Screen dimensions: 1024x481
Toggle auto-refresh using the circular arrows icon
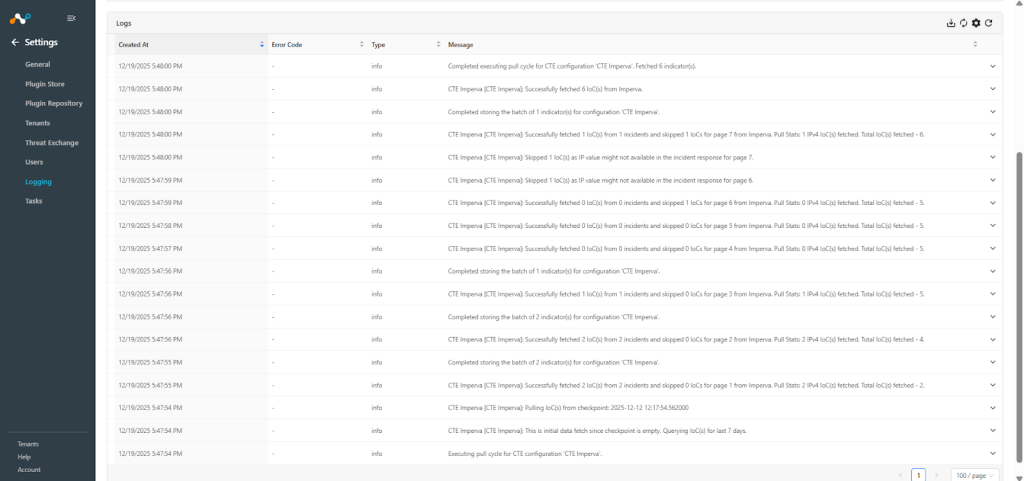(963, 23)
